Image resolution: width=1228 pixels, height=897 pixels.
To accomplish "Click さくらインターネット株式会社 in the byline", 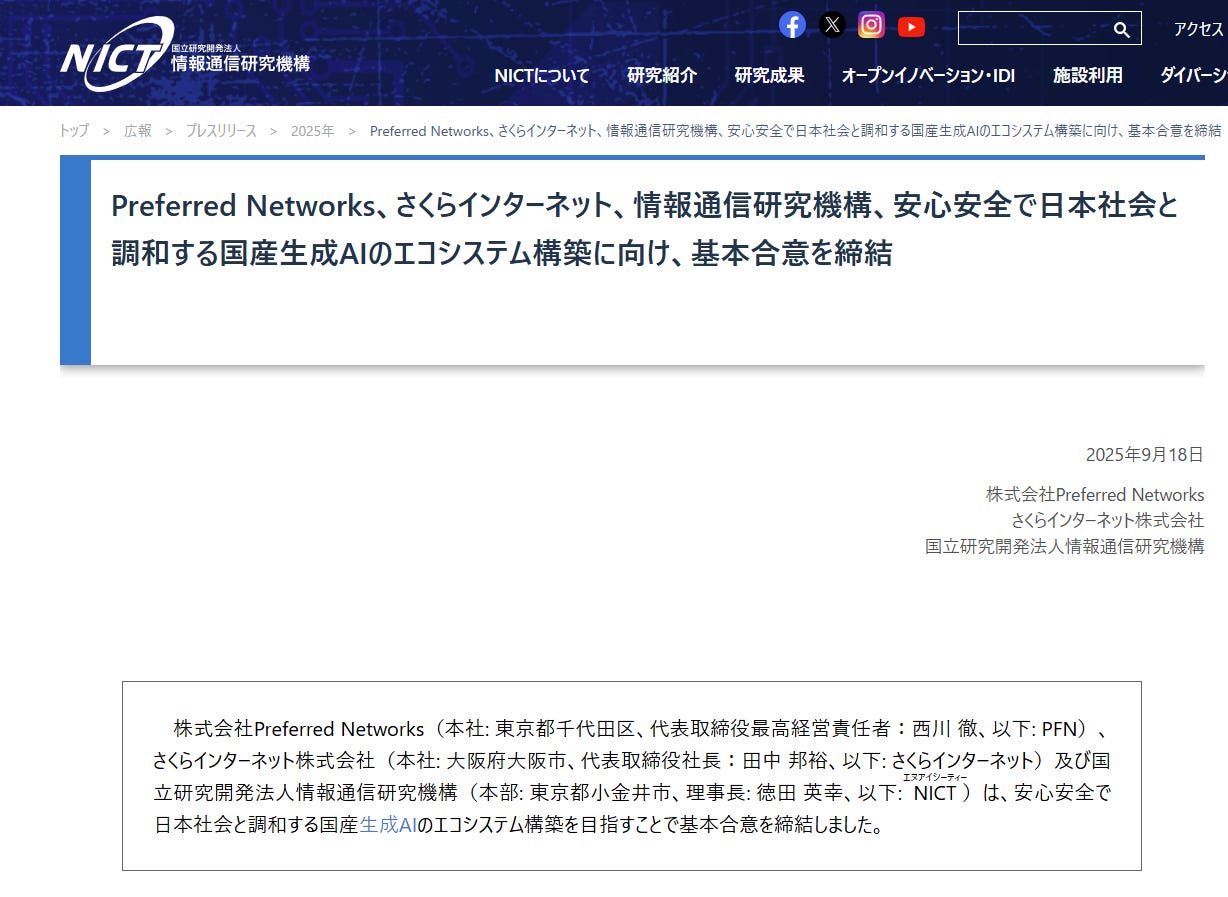I will [x=1107, y=521].
